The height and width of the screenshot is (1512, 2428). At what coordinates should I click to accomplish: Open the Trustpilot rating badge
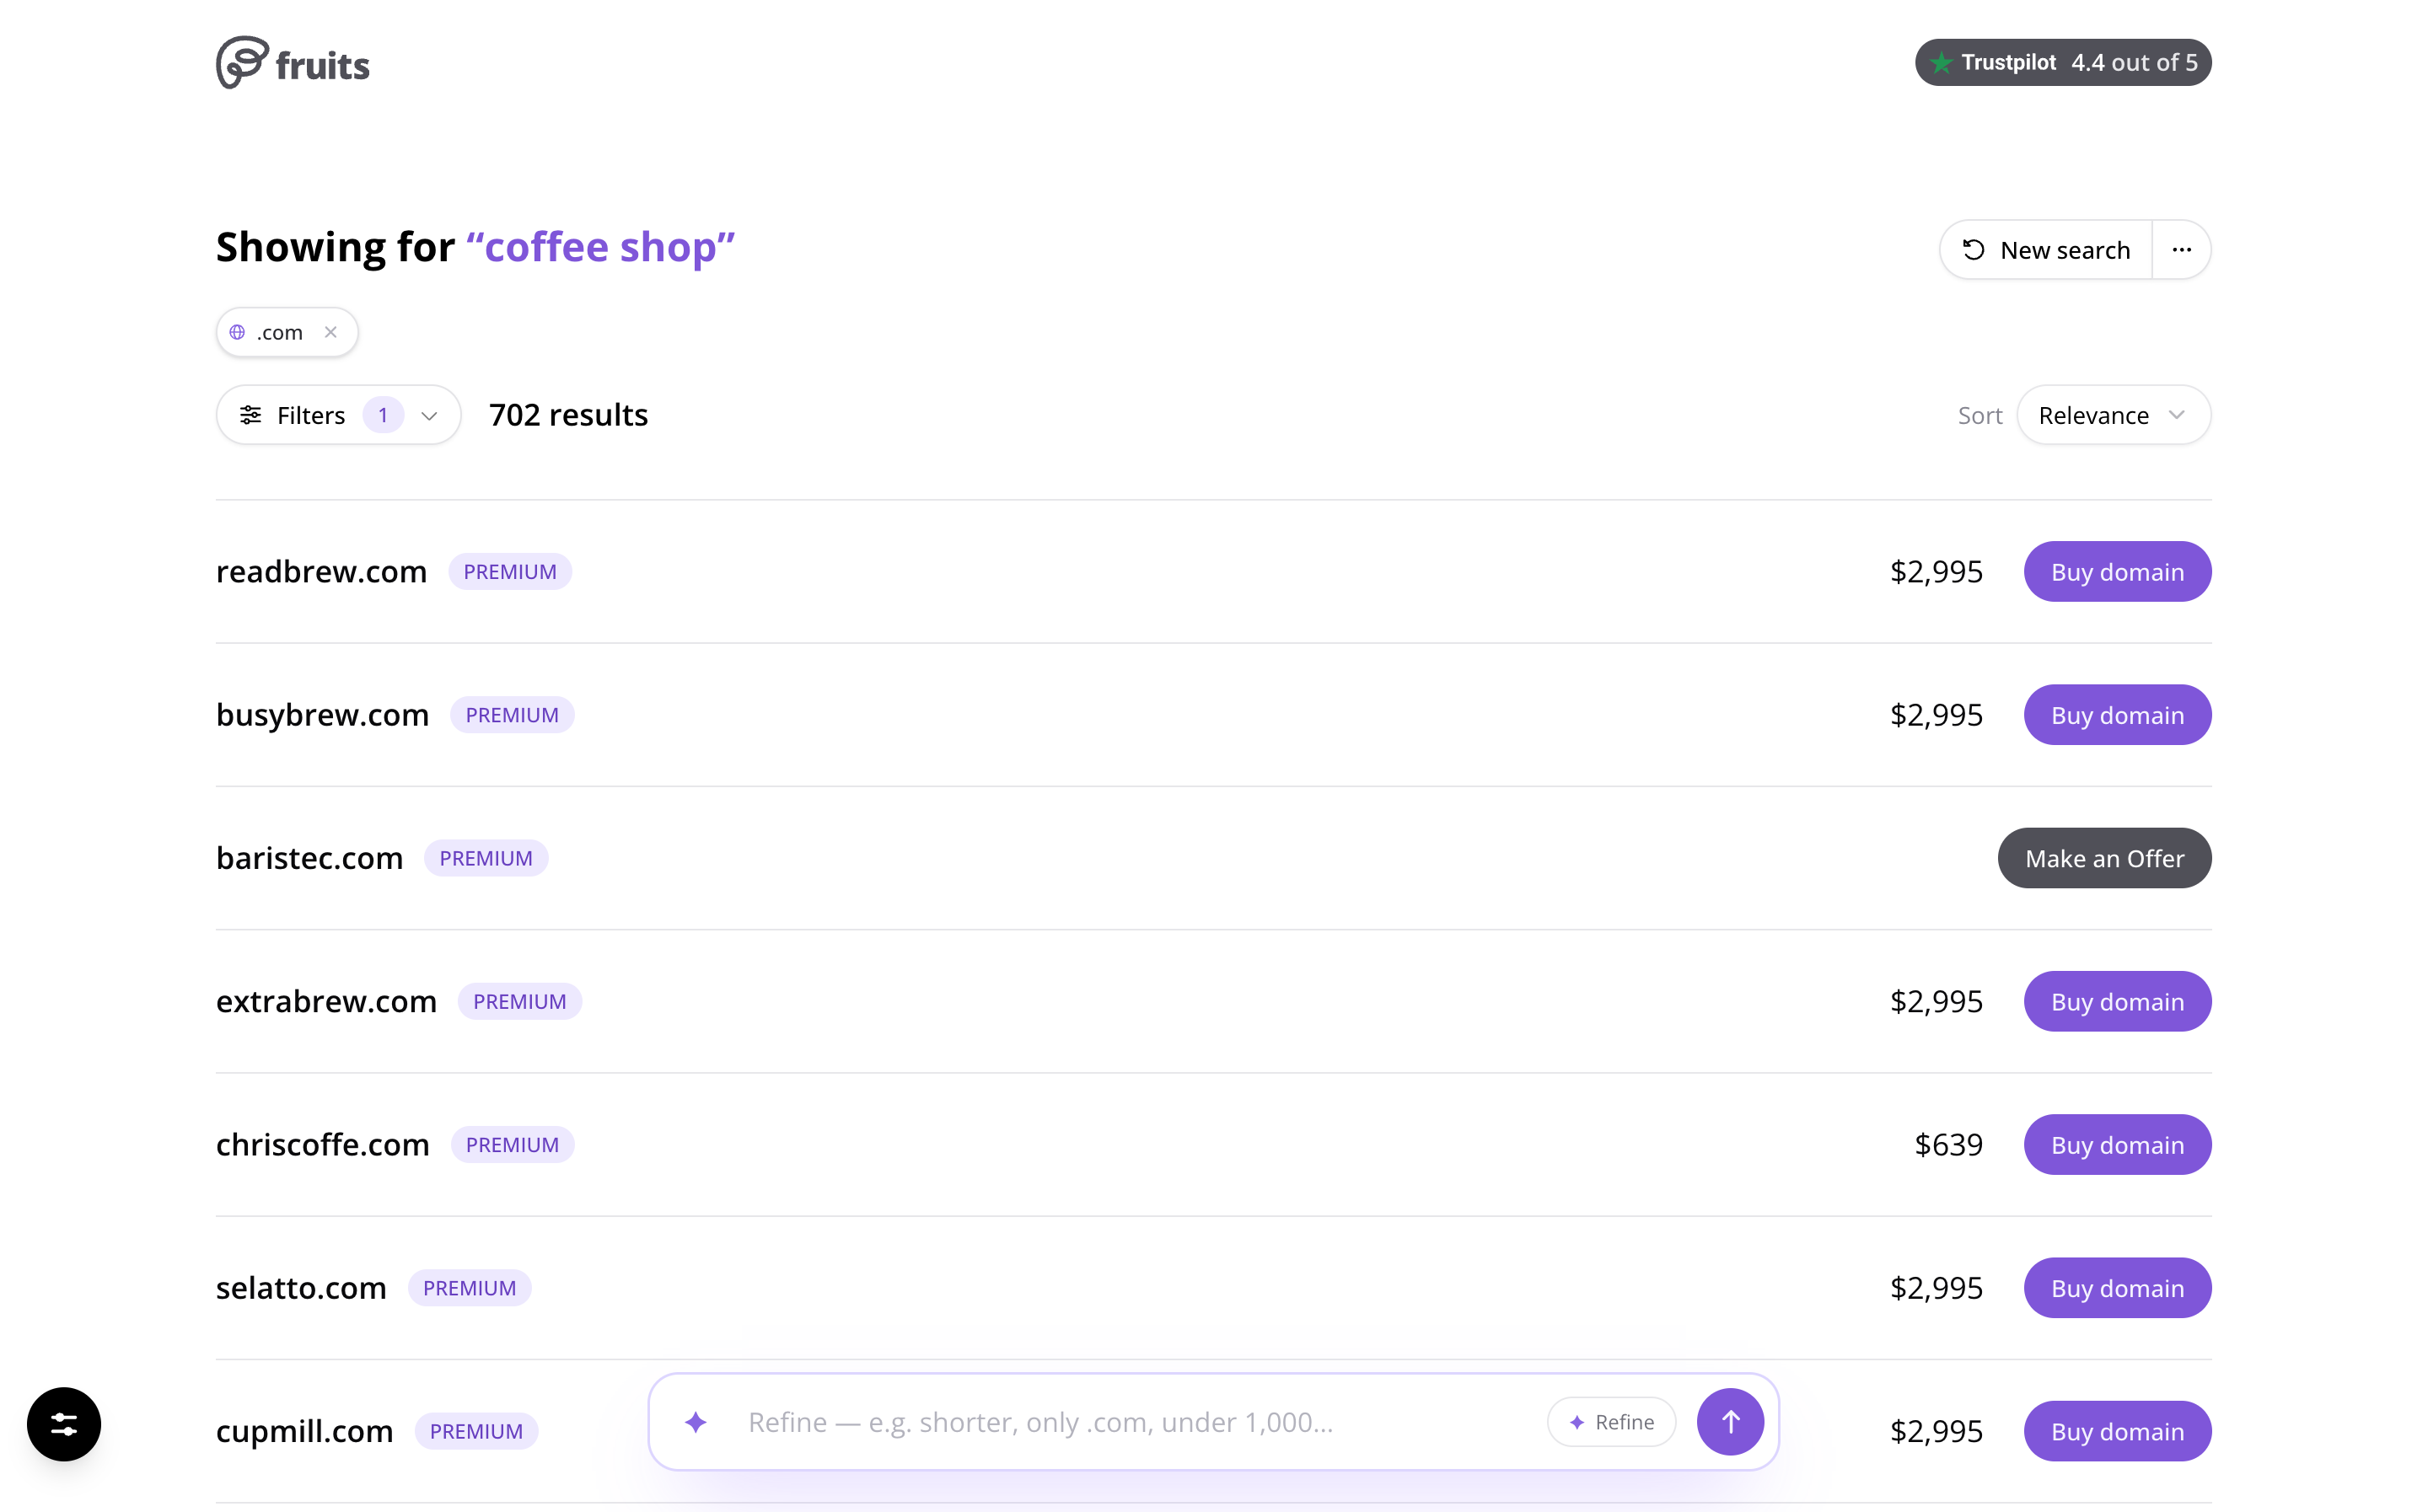pyautogui.click(x=2062, y=62)
